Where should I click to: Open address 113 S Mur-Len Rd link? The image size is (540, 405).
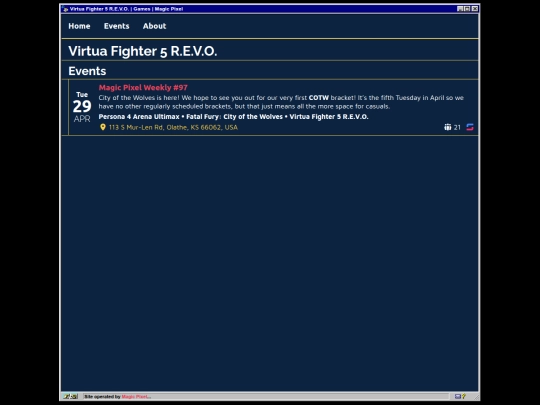173,127
